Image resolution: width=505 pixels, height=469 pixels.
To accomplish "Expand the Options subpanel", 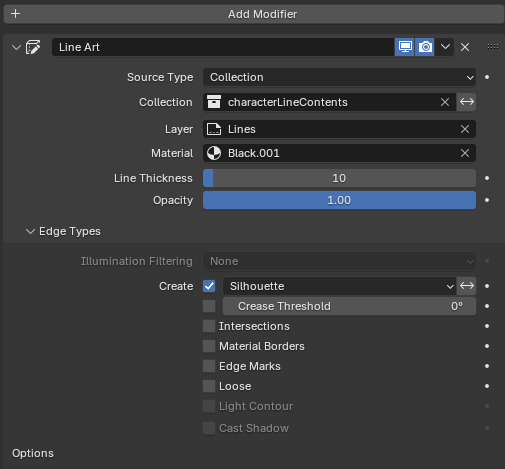I will 33,453.
